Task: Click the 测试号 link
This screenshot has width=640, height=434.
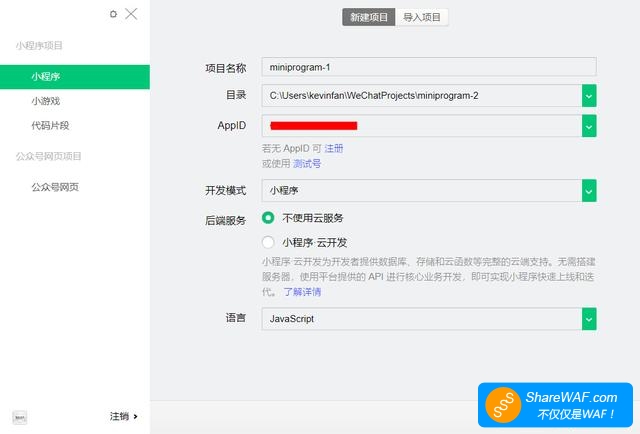Action: click(x=307, y=164)
